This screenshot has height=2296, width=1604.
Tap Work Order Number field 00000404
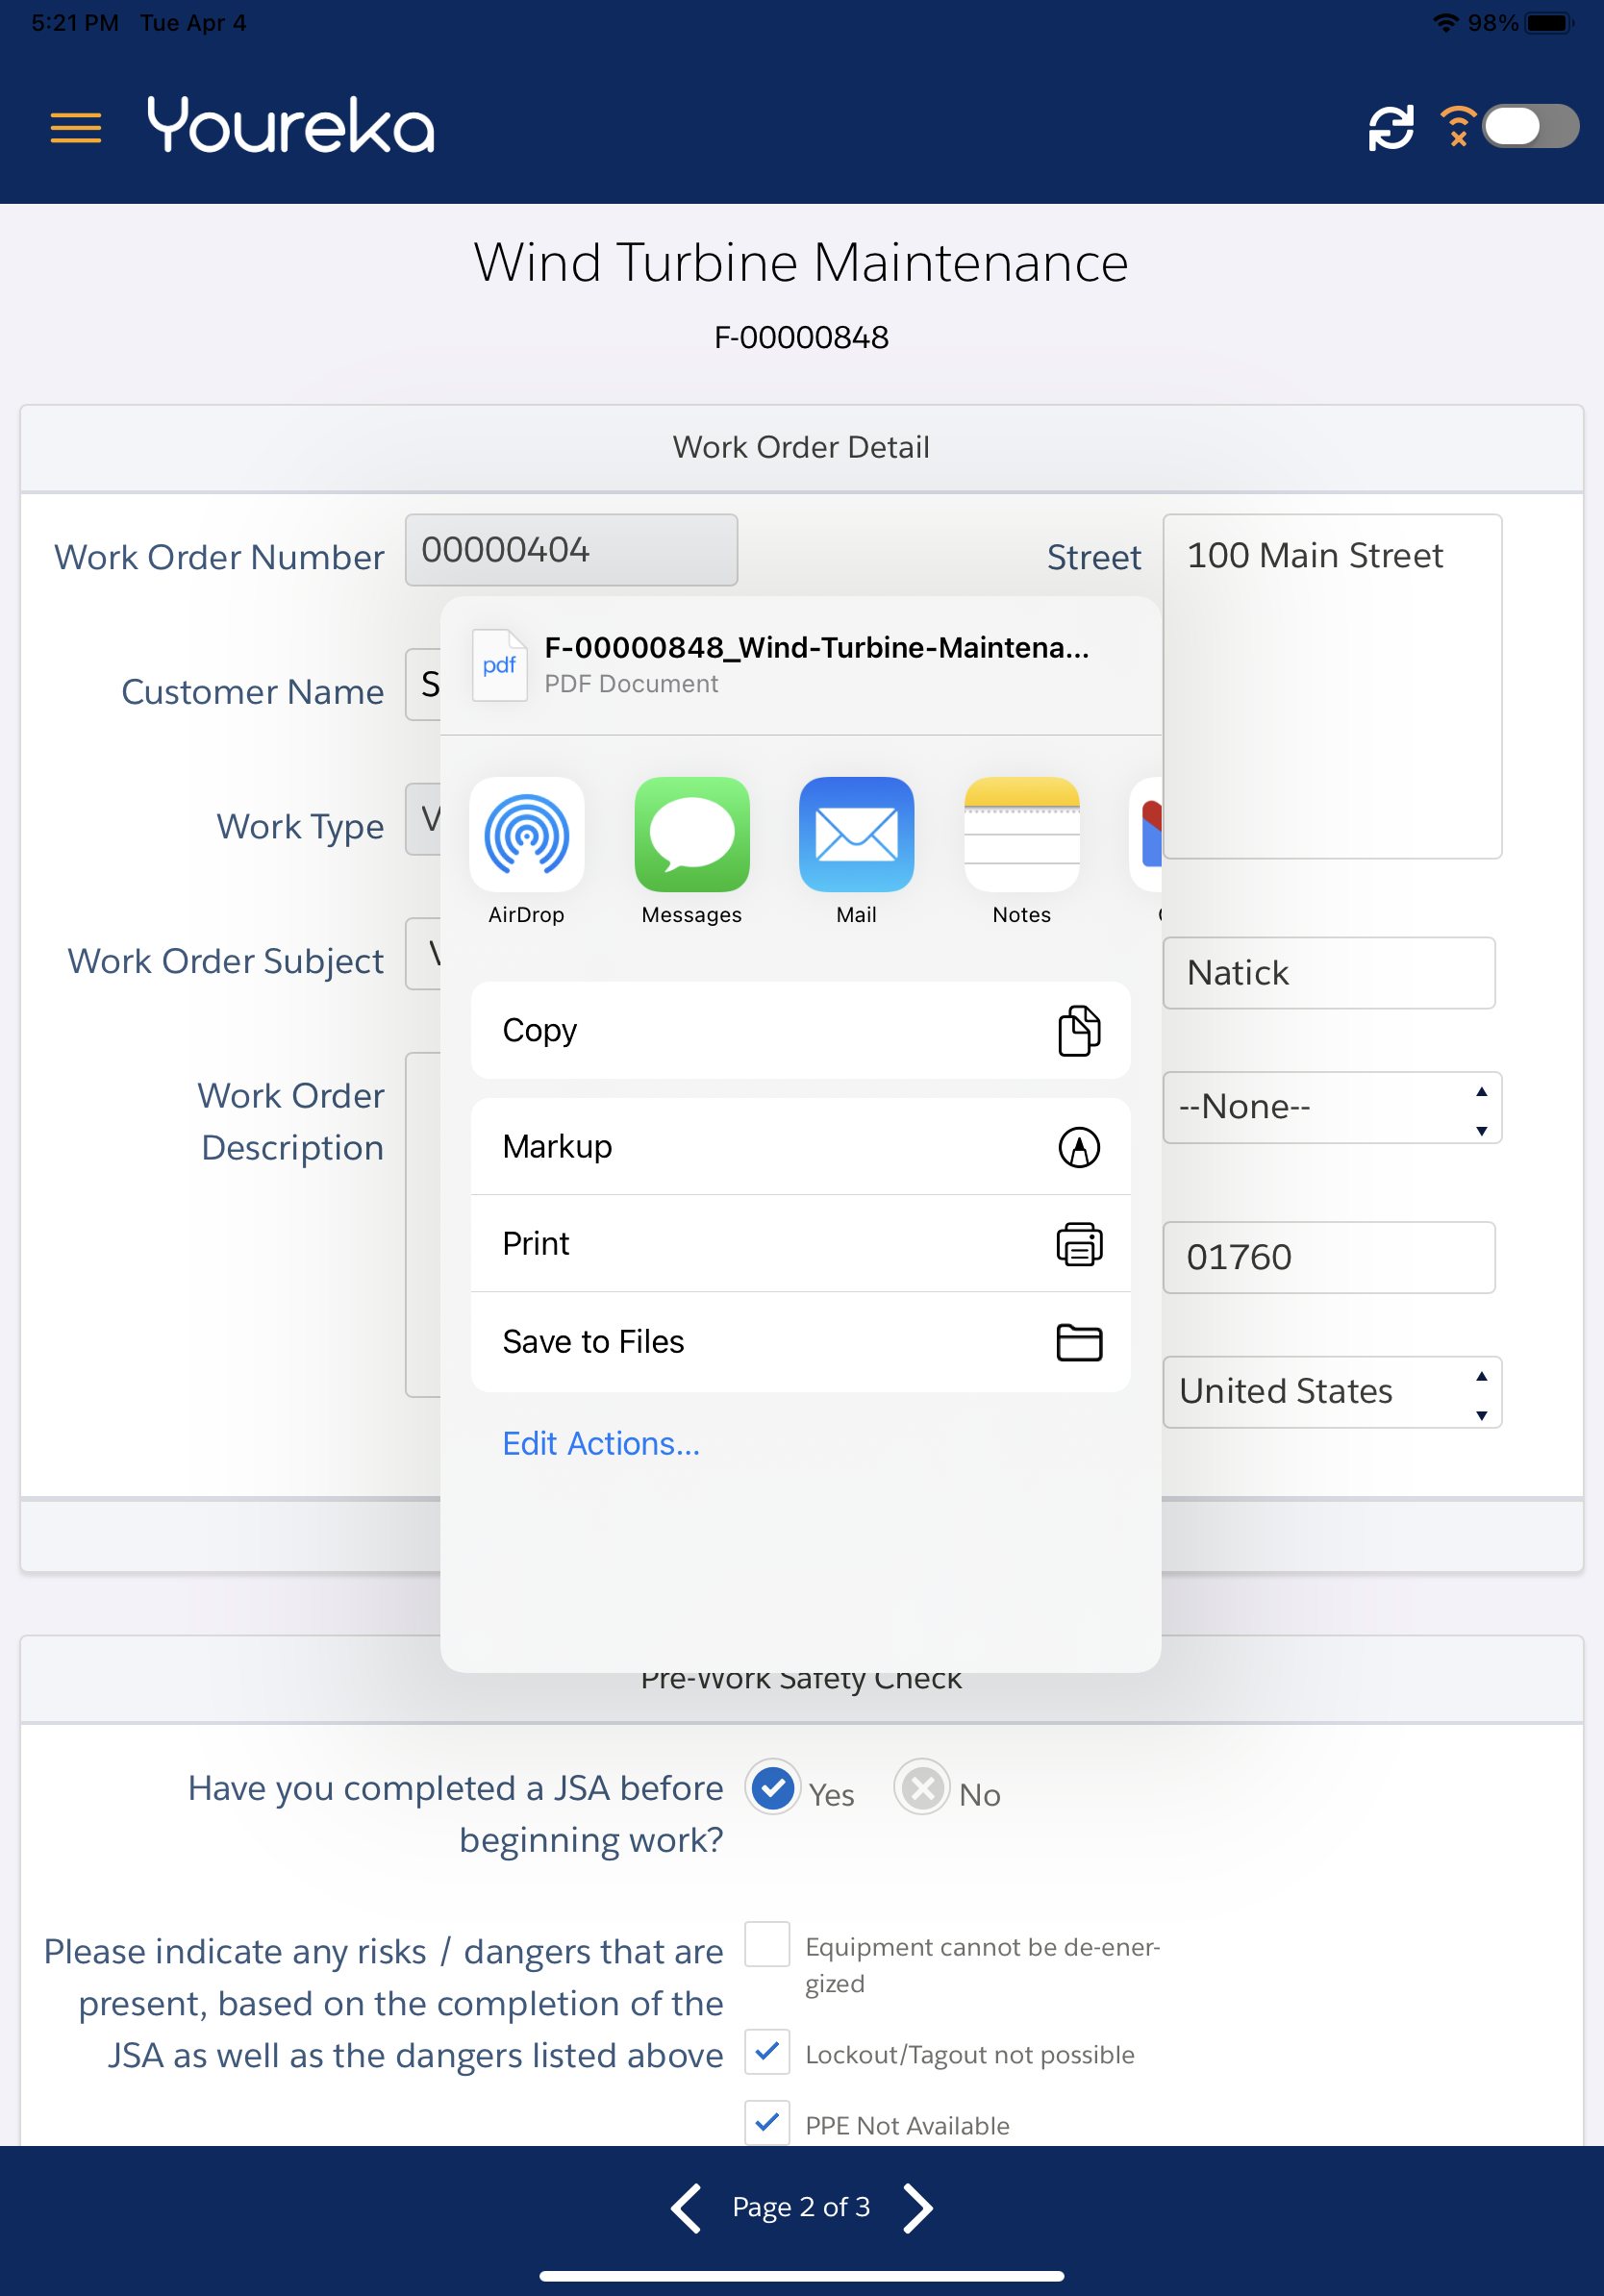(x=571, y=550)
